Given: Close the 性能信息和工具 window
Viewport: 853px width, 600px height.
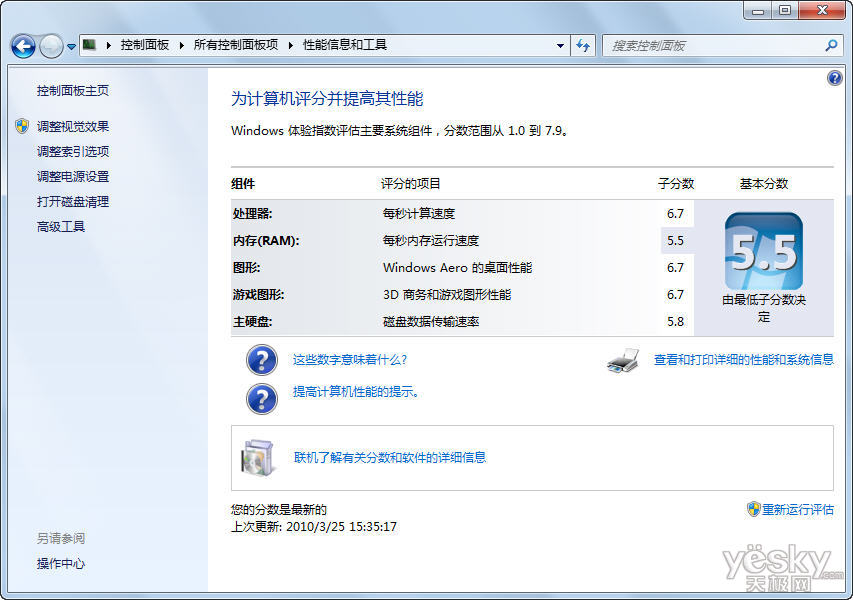Looking at the screenshot, I should (x=823, y=10).
